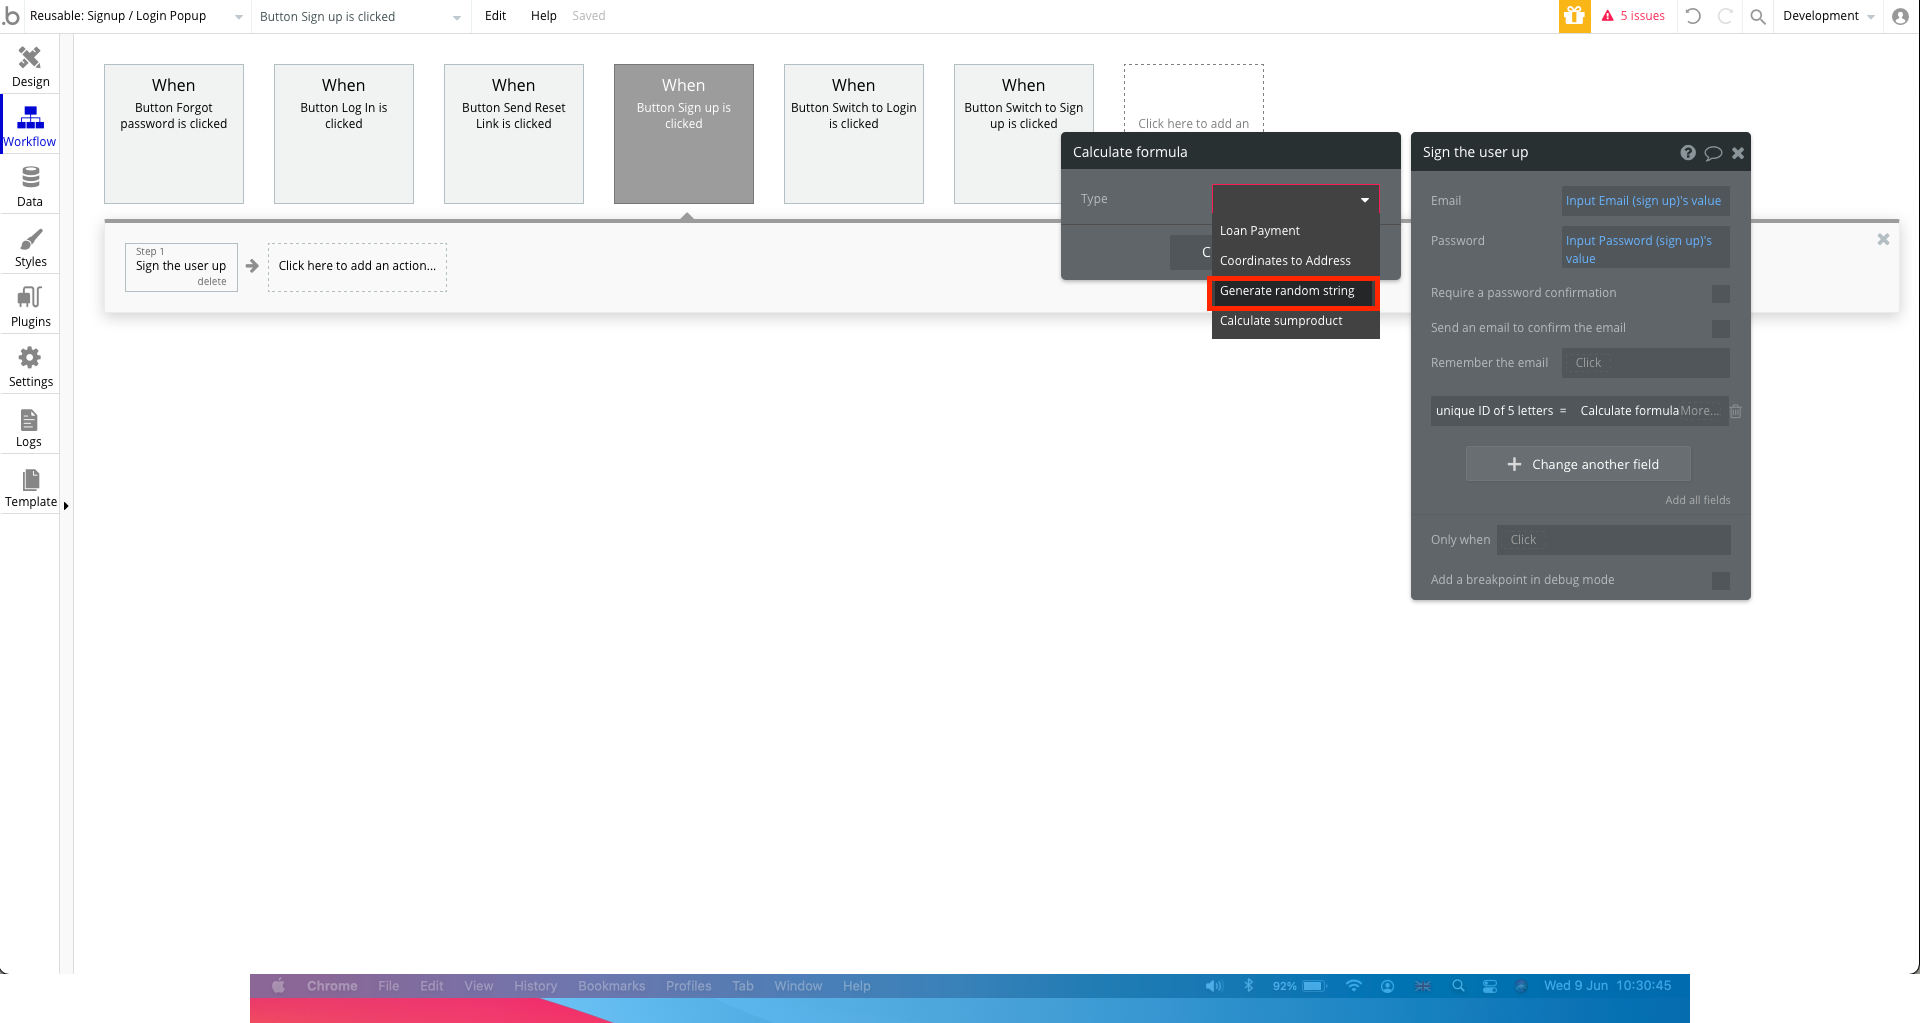Image resolution: width=1920 pixels, height=1023 pixels.
Task: Open Chrome's Bookmarks menu
Action: (x=611, y=986)
